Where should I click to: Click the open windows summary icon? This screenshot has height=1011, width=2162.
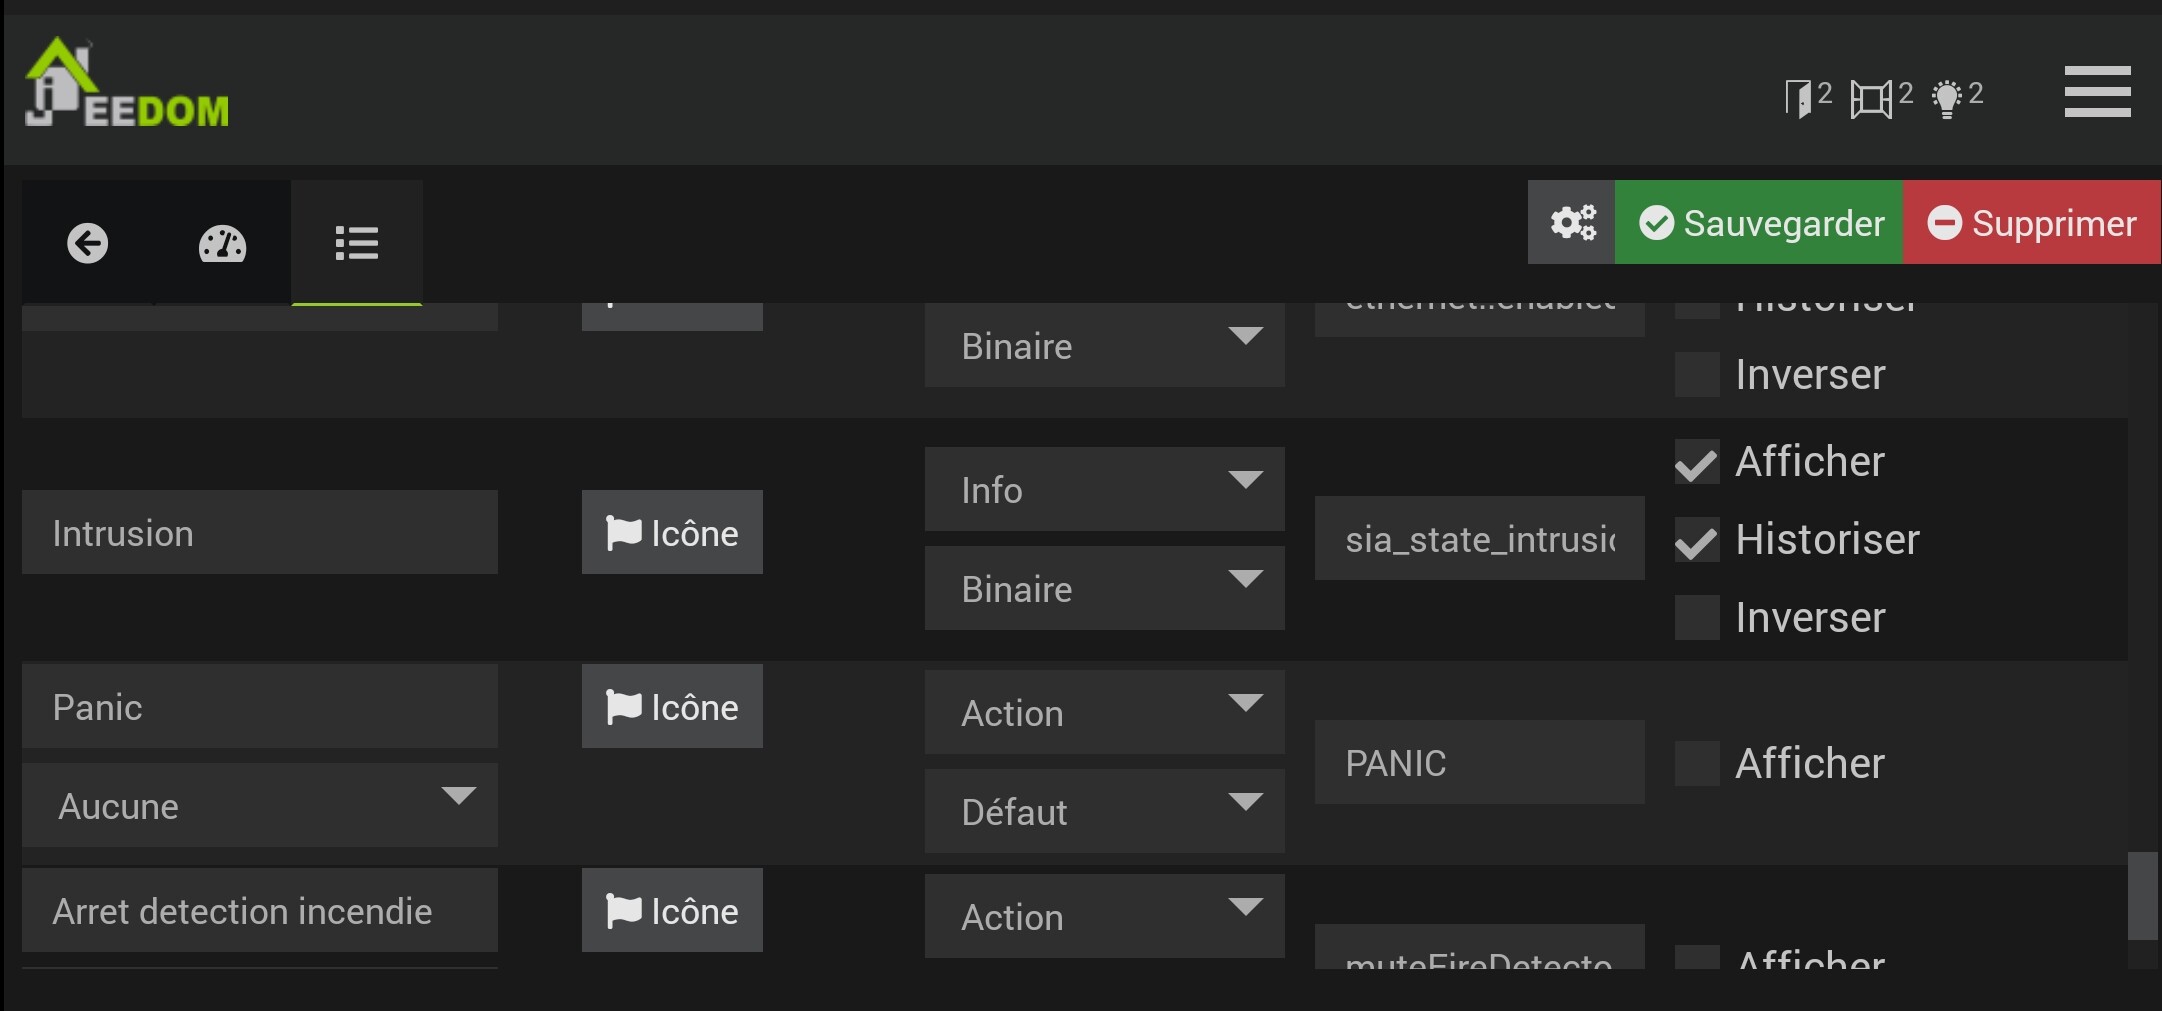tap(1870, 98)
